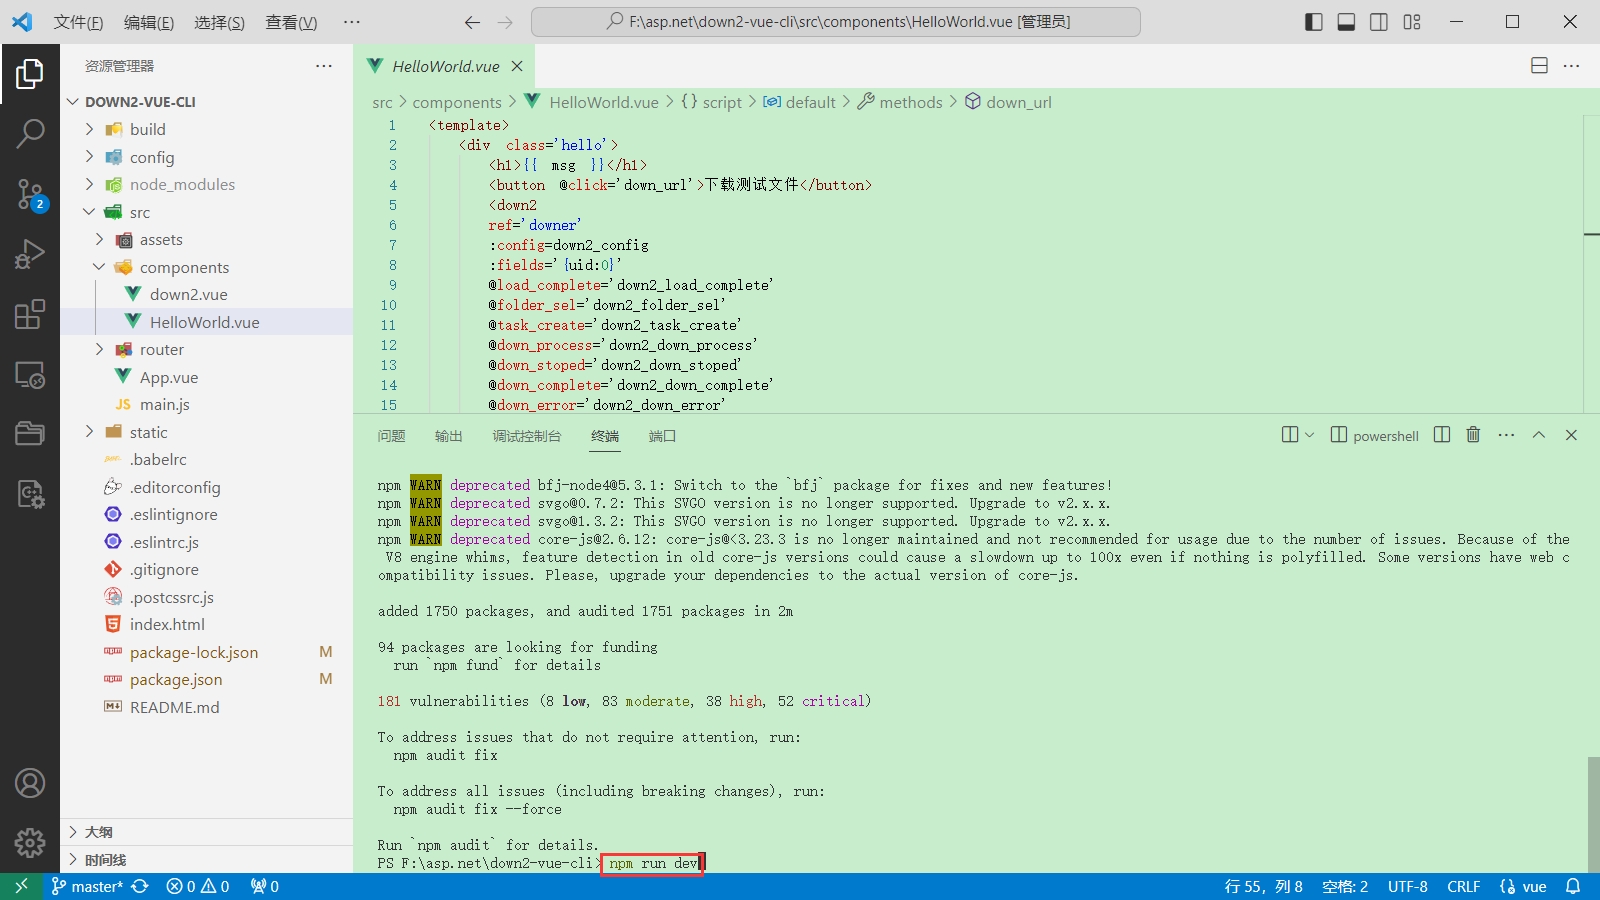Open Accounts menu in activity bar

(x=30, y=783)
